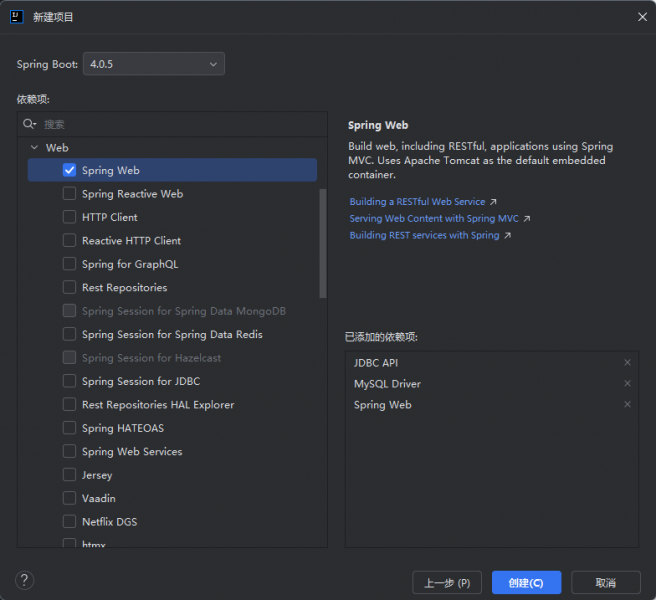The width and height of the screenshot is (656, 600).
Task: Open external arrow of Spring MVC link
Action: click(527, 219)
